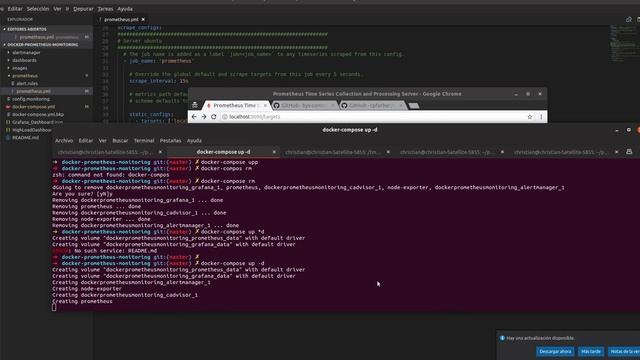Click the EXPLORADOR panel title
Viewport: 640px width, 360px height.
coord(20,19)
